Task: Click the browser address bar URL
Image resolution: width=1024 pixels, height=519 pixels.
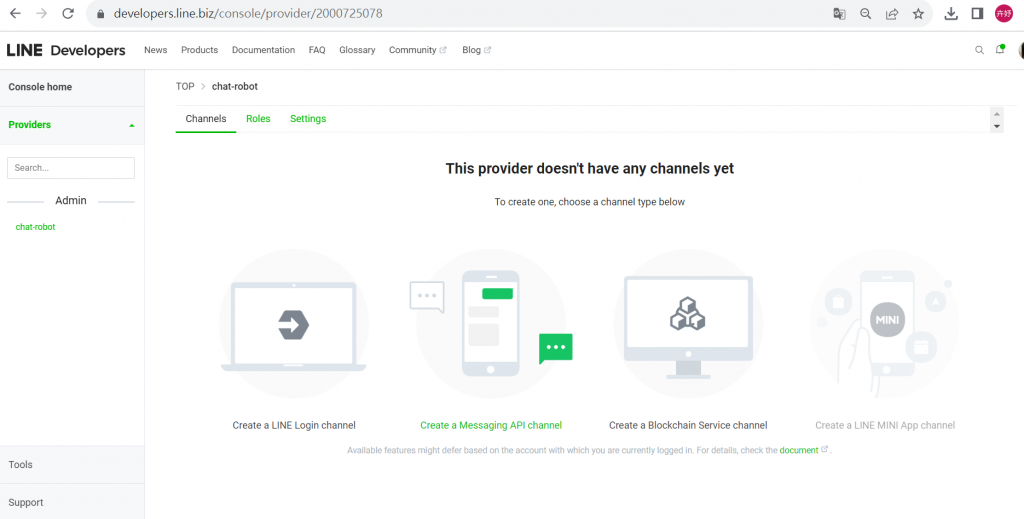Action: coord(248,14)
